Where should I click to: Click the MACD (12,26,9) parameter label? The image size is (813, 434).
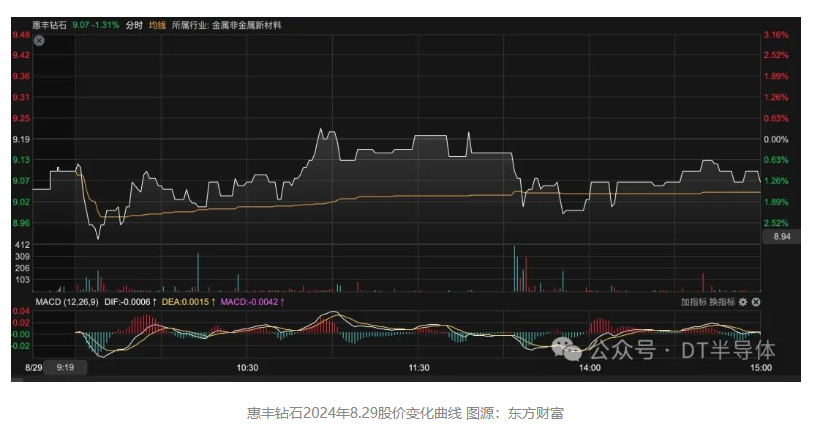66,302
